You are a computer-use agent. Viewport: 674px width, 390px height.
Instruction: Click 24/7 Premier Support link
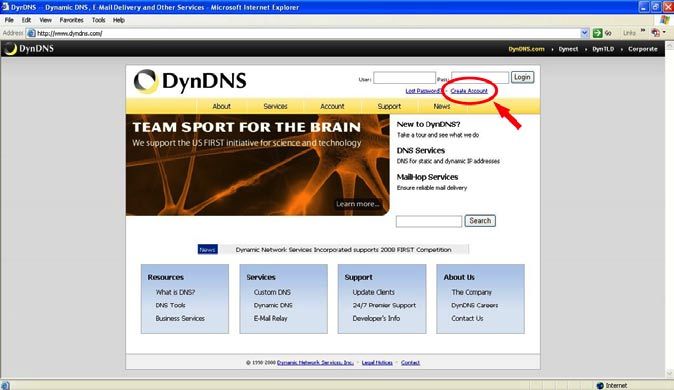pyautogui.click(x=384, y=305)
